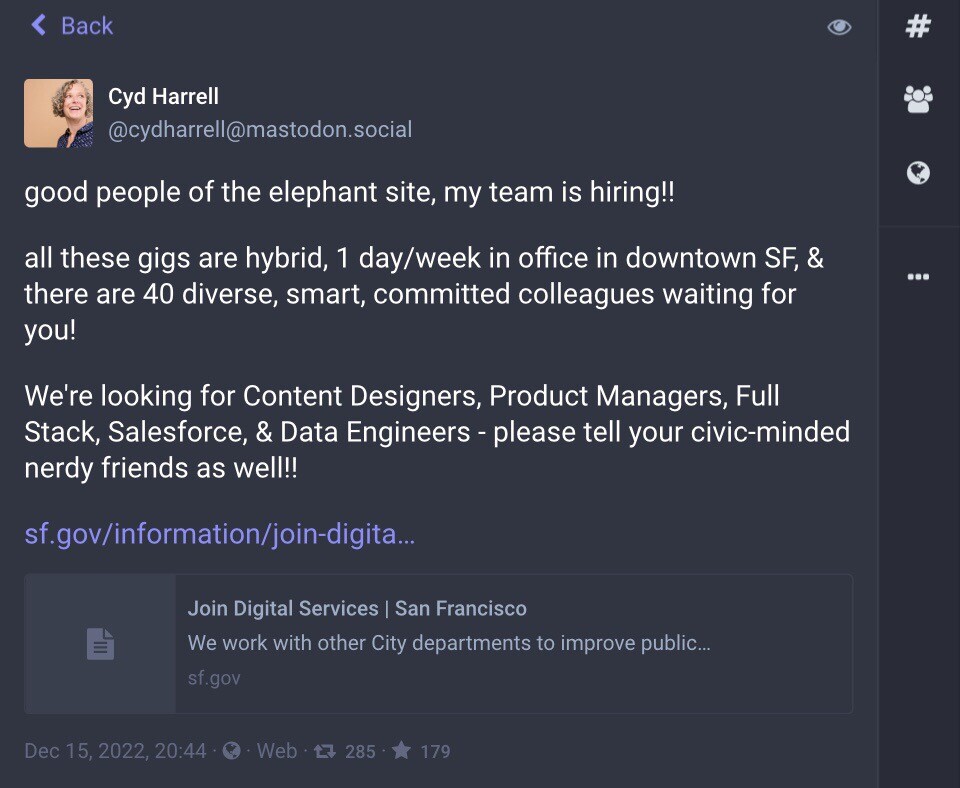Go back using the Back label
Viewport: 960px width, 788px height.
87,26
